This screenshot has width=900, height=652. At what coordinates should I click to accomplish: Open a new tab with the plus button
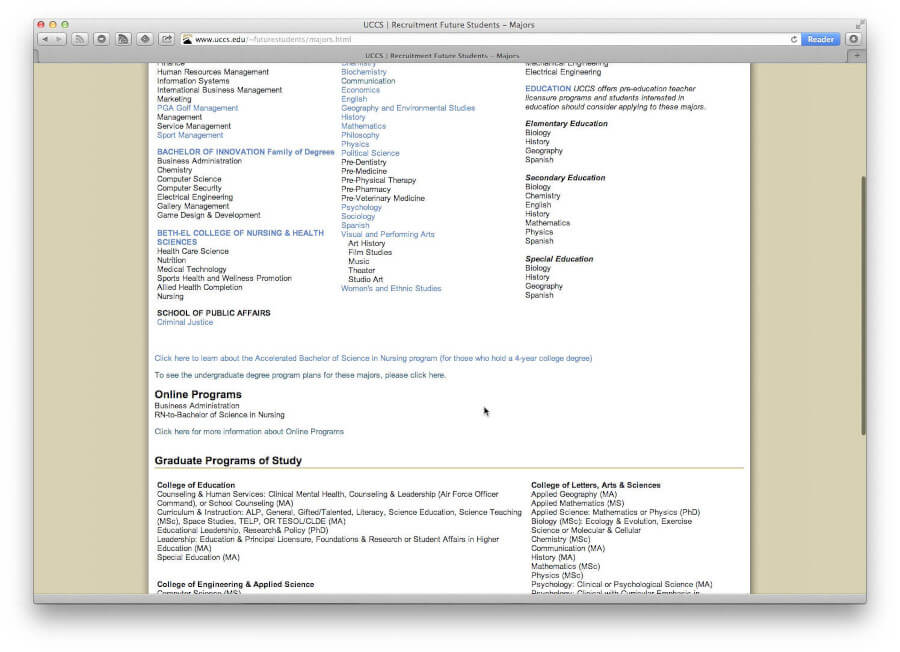[x=857, y=56]
